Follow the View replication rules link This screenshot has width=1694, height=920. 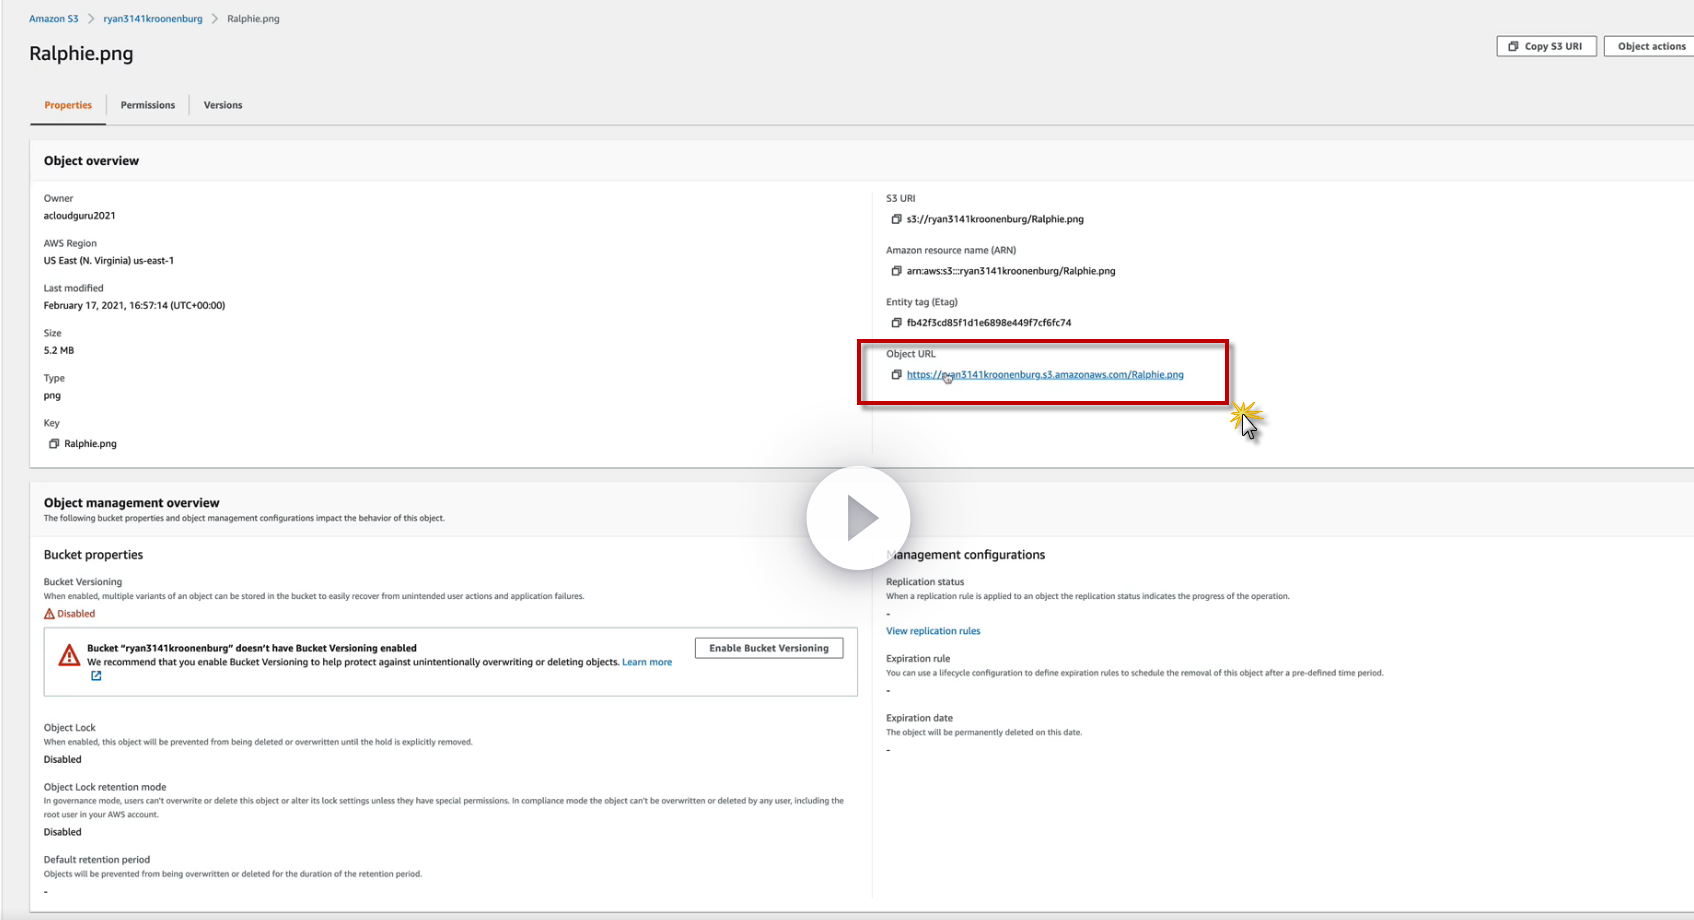point(933,631)
